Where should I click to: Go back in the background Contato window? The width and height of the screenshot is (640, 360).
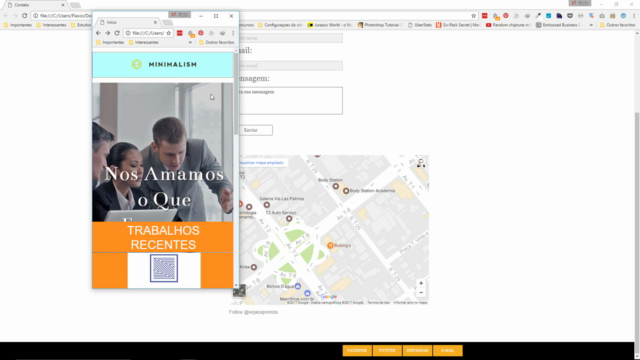[x=6, y=16]
